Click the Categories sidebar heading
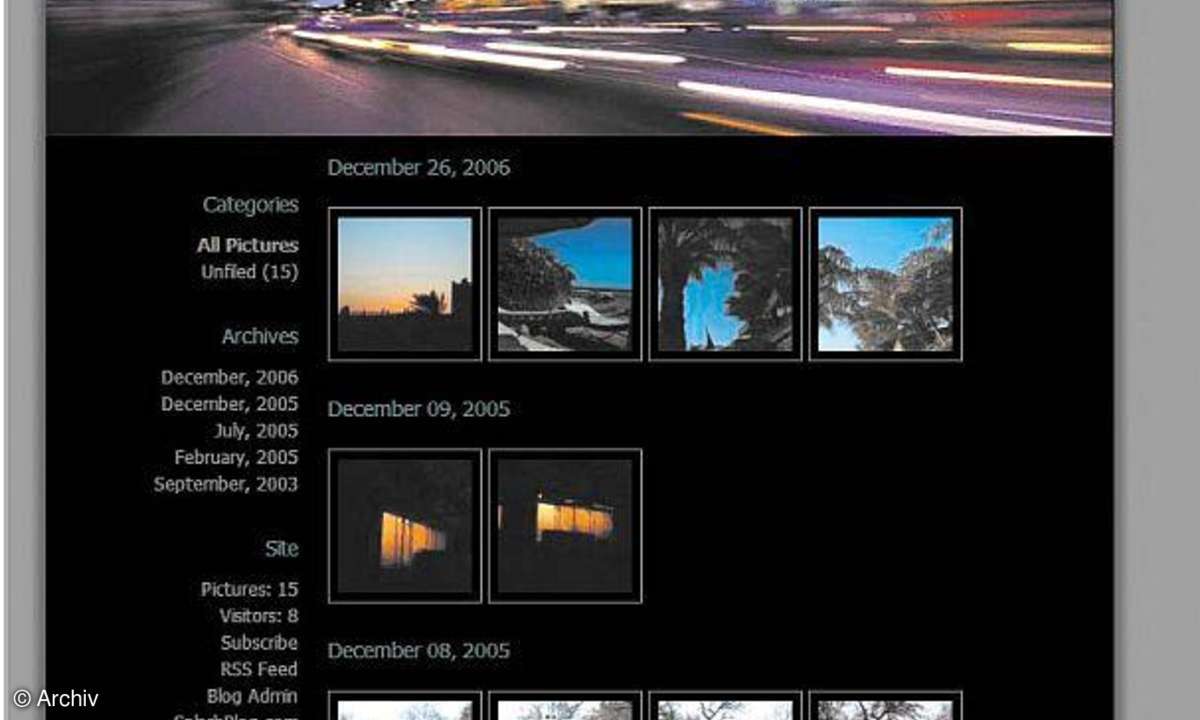1200x720 pixels. tap(250, 205)
